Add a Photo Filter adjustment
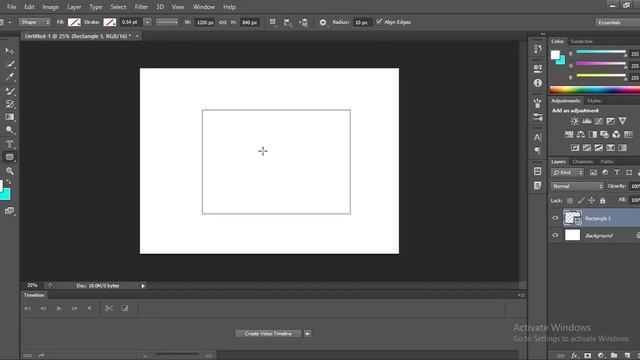The height and width of the screenshot is (360, 640). (604, 134)
